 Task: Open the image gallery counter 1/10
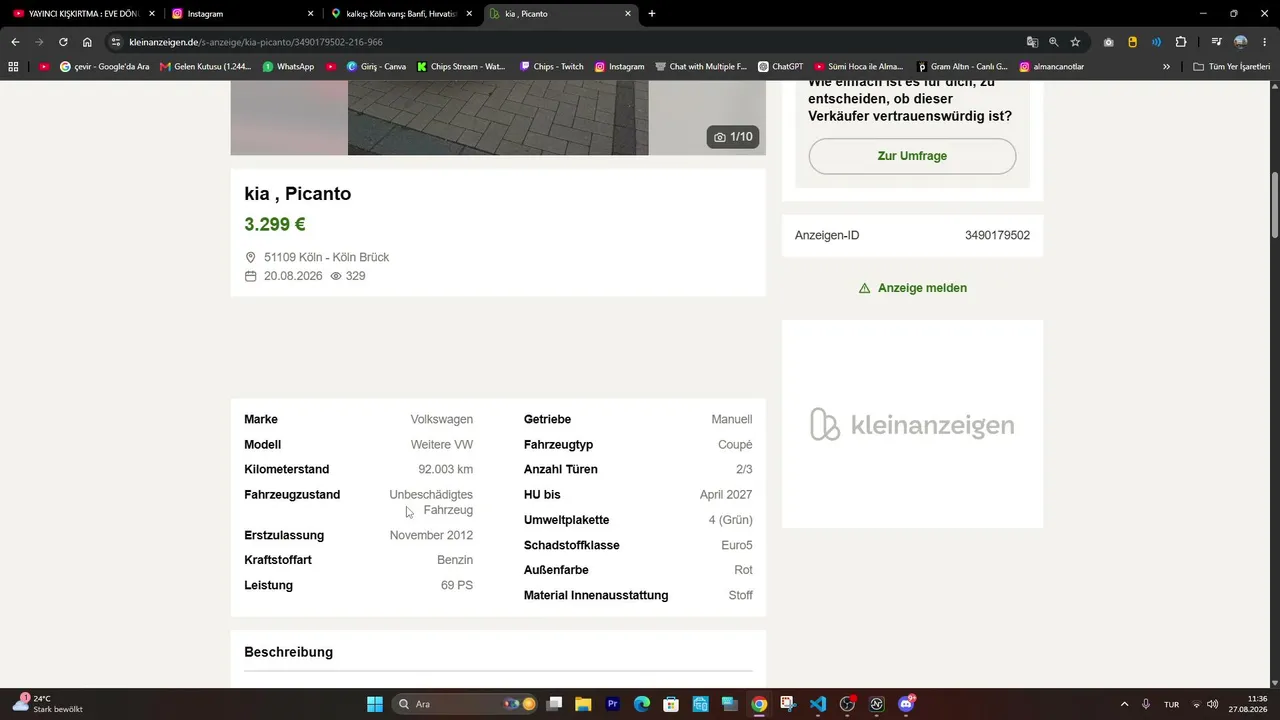coord(733,137)
